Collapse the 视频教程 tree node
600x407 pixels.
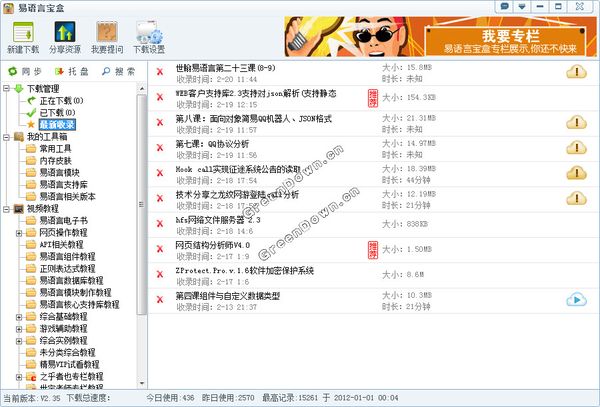[x=6, y=208]
